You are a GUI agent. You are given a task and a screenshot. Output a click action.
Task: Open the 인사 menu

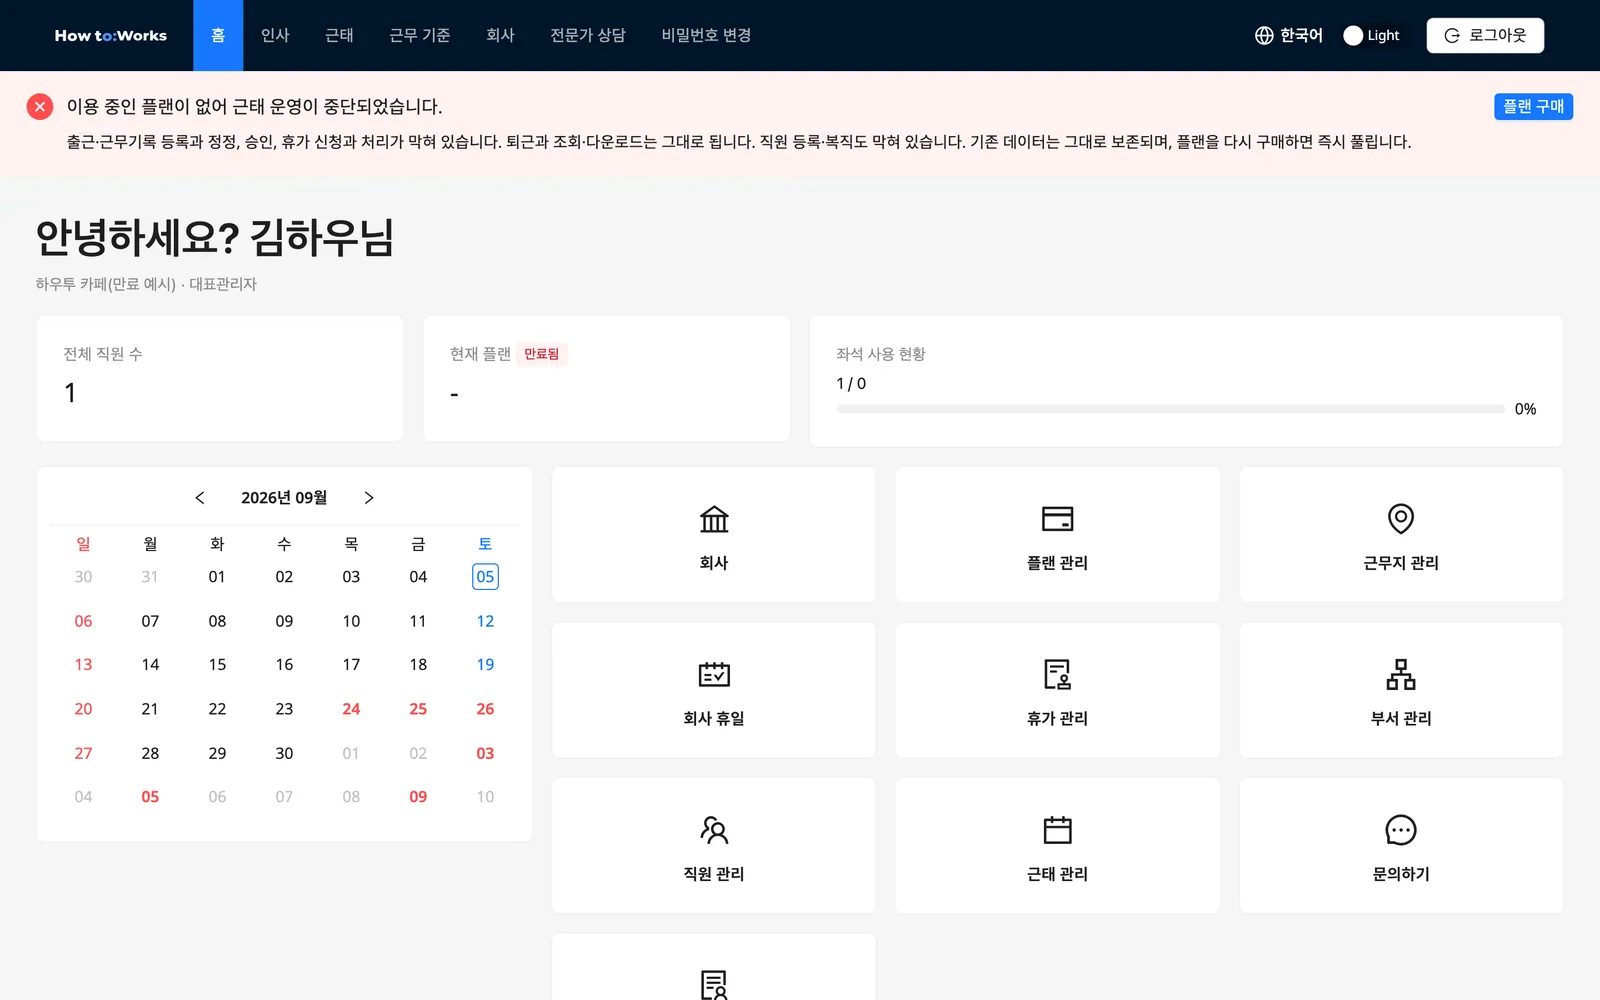point(275,35)
